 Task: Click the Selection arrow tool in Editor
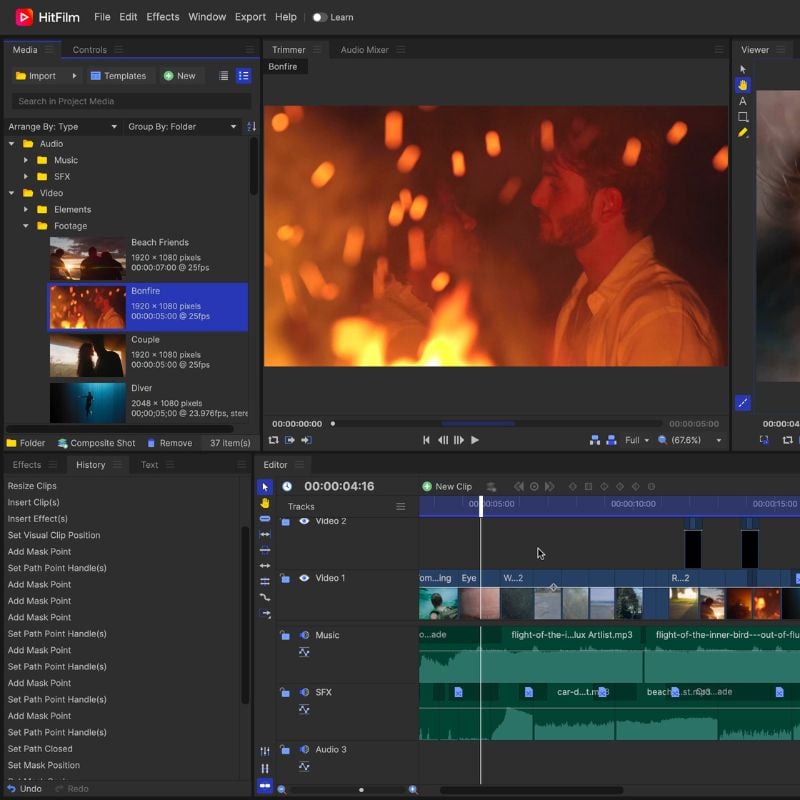pyautogui.click(x=265, y=487)
